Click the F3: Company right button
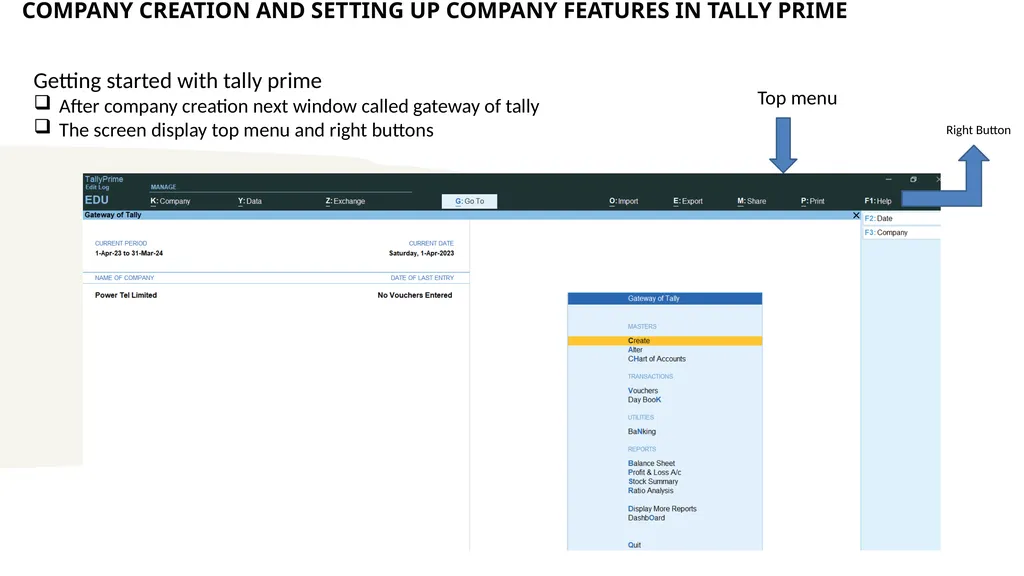1024x576 pixels. pos(901,232)
